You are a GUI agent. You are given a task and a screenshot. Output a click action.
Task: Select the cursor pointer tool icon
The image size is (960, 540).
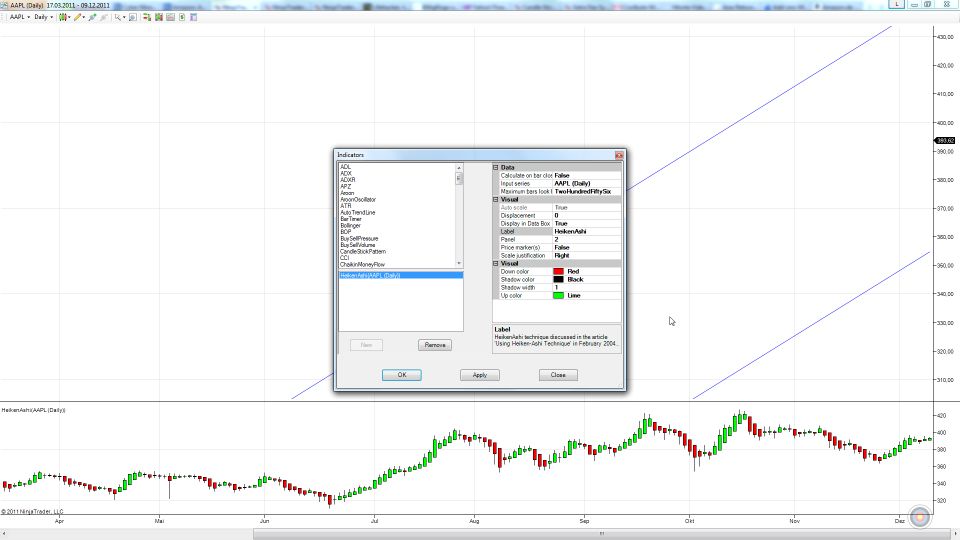[118, 17]
